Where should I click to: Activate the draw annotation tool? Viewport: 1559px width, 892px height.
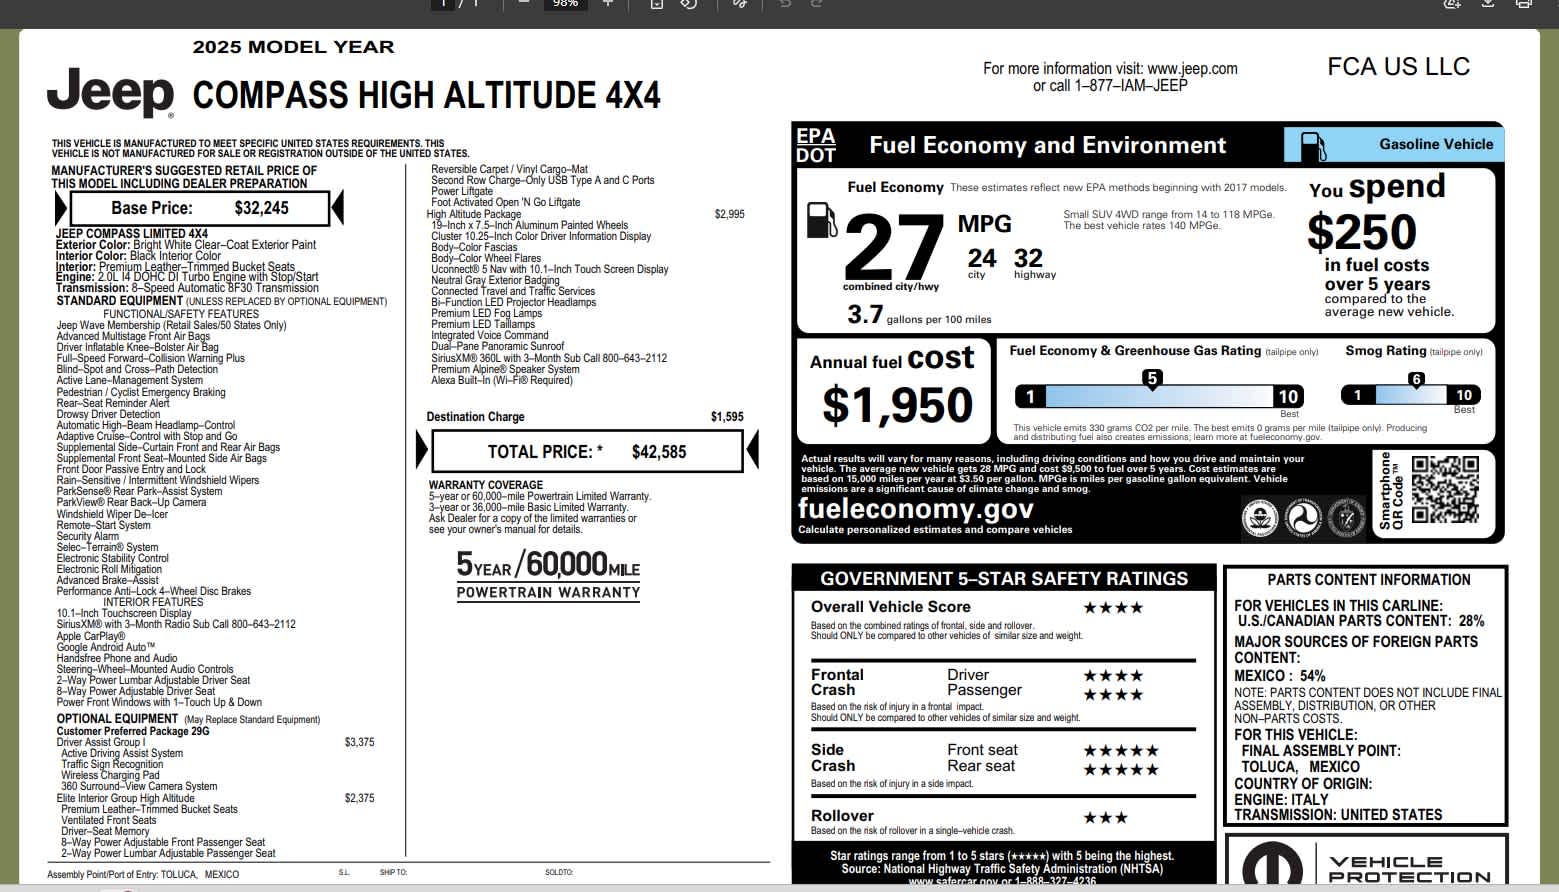[739, 3]
